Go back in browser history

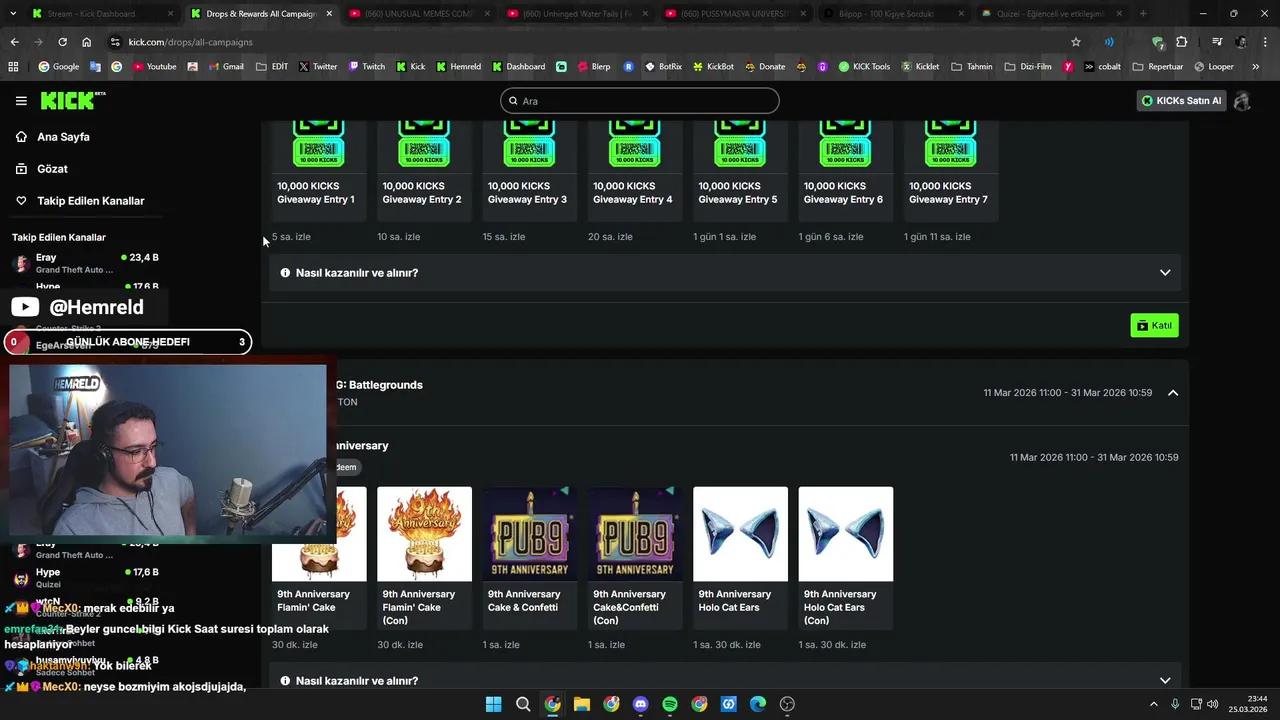14,42
